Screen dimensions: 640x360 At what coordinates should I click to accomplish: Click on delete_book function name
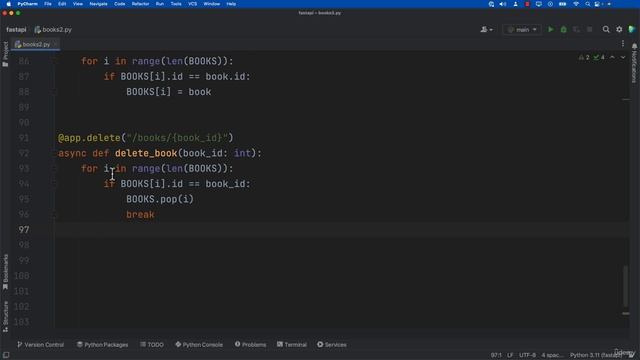tap(146, 153)
